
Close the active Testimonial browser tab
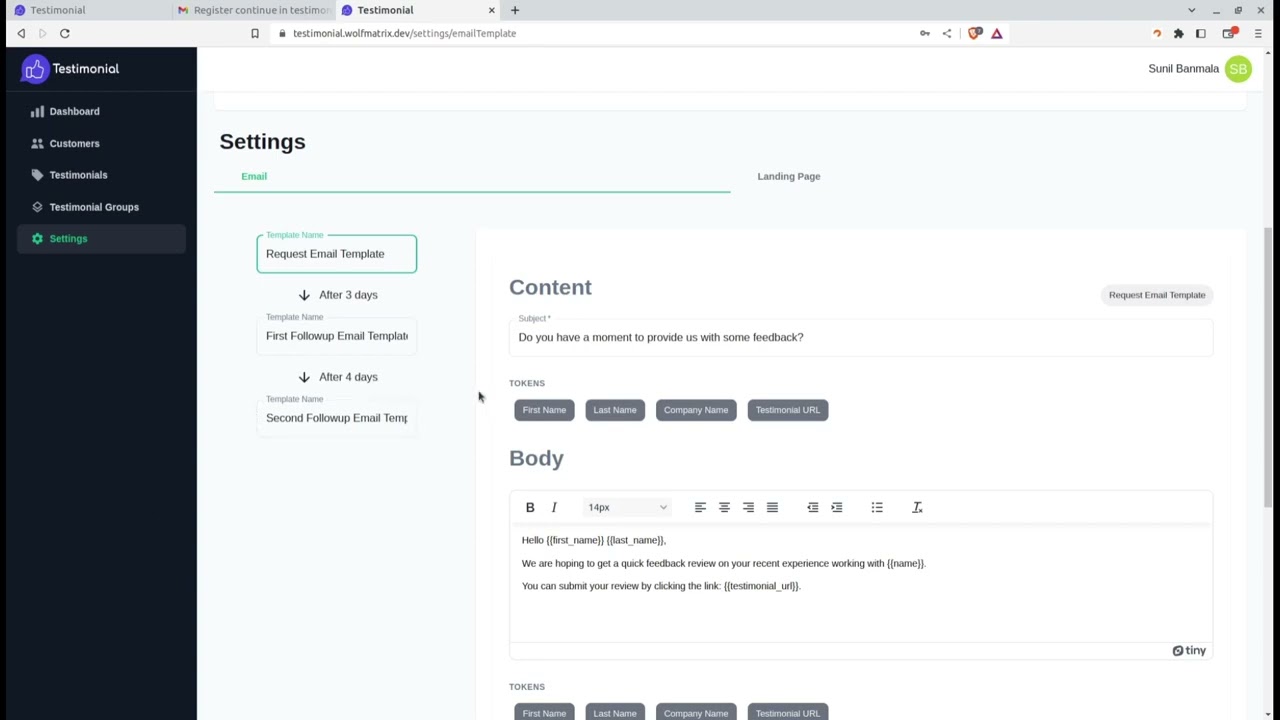pyautogui.click(x=492, y=10)
